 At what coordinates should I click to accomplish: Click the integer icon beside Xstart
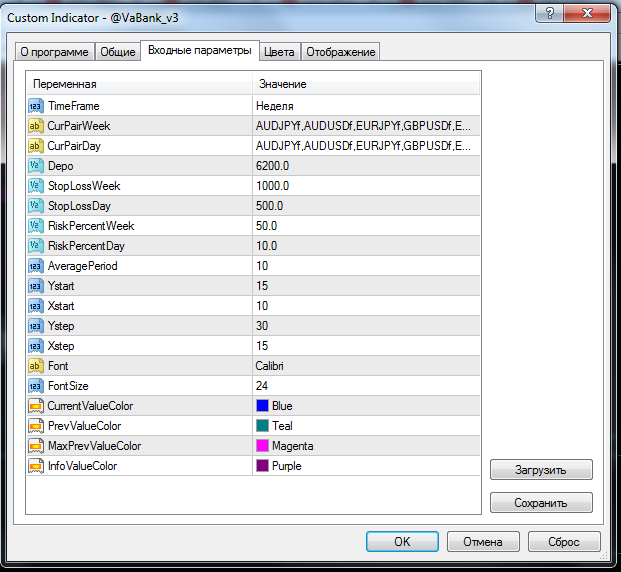[x=36, y=306]
